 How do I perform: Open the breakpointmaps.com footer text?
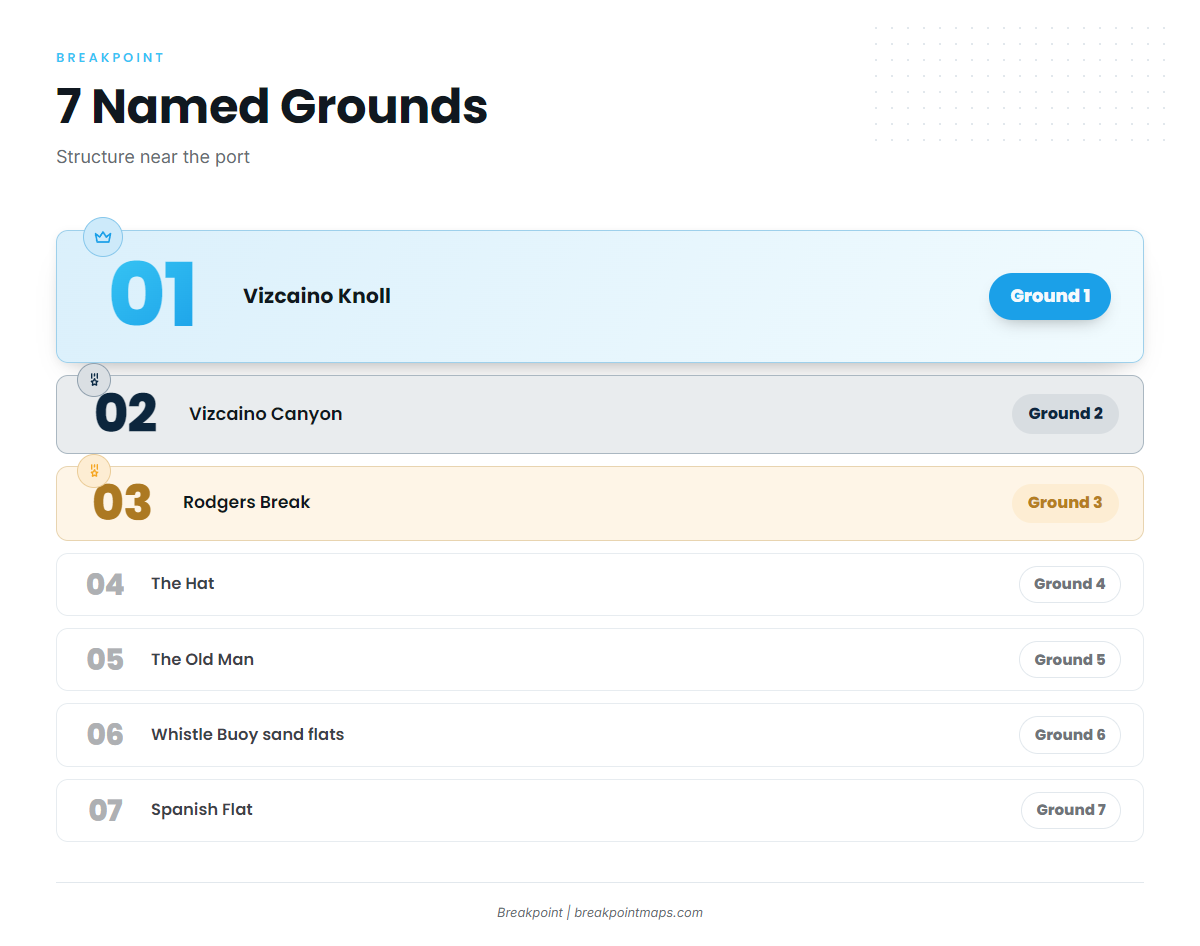[x=639, y=913]
